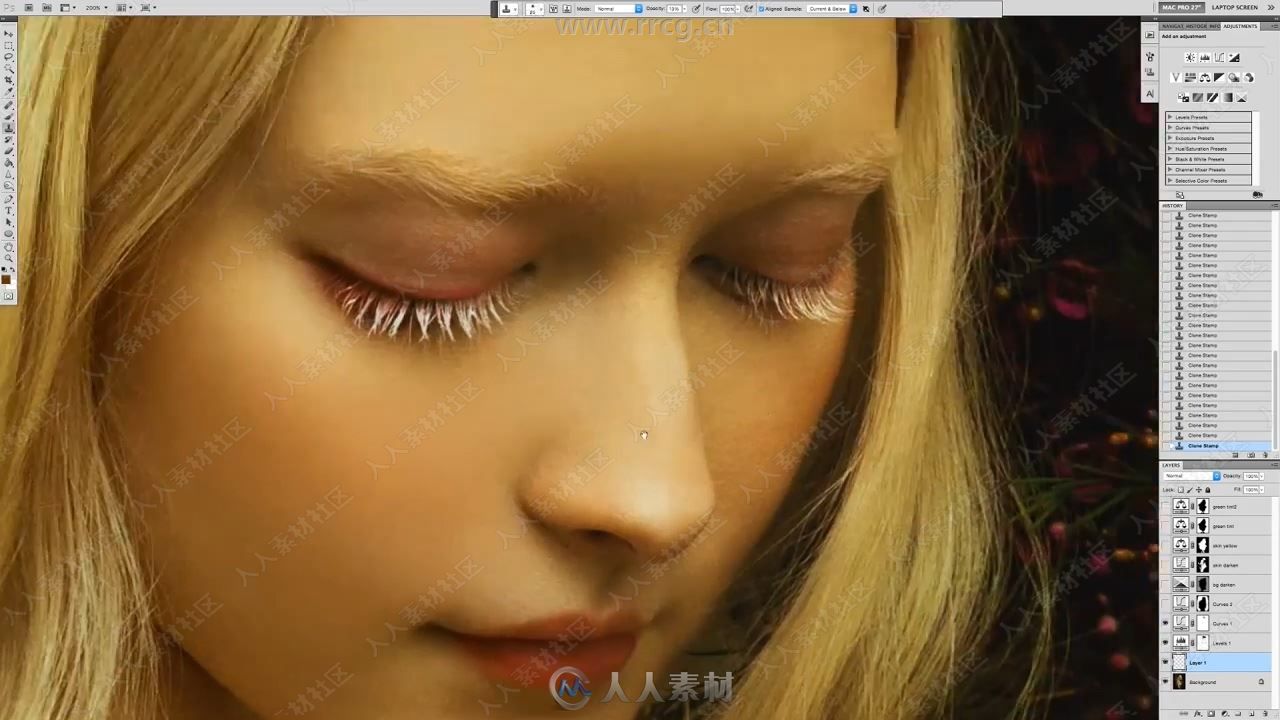
Task: Show the skin darken layer
Action: coord(1165,565)
